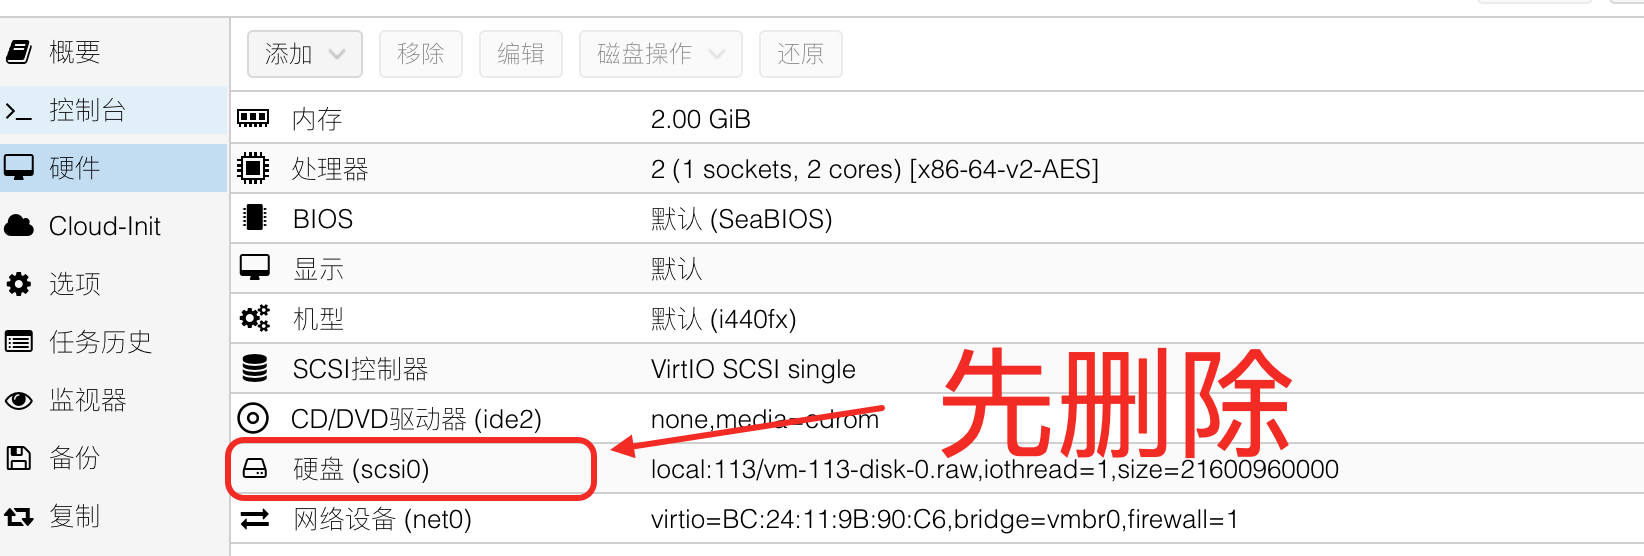Click the BIOS chip icon
The height and width of the screenshot is (556, 1644).
pyautogui.click(x=255, y=218)
